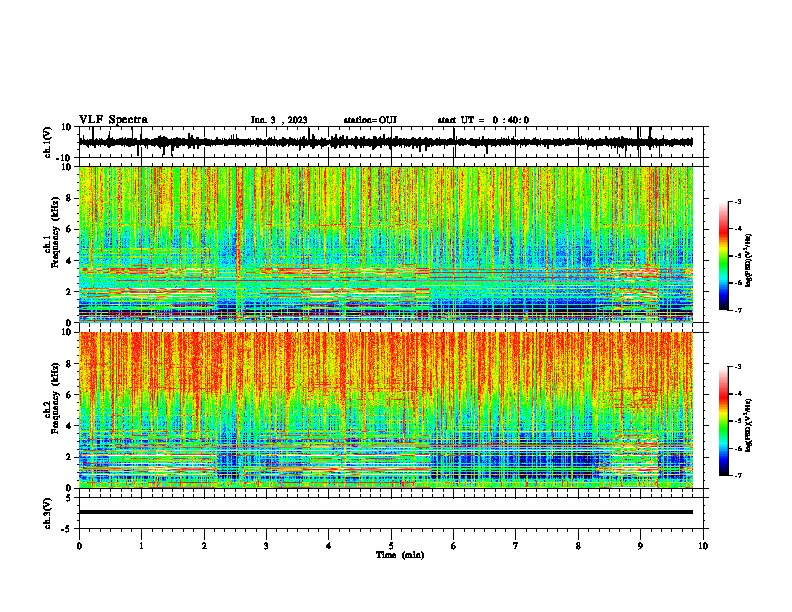Screen dimensions: 792x612
Task: Click the "ch.3(V)" axis label
Action: click(48, 513)
